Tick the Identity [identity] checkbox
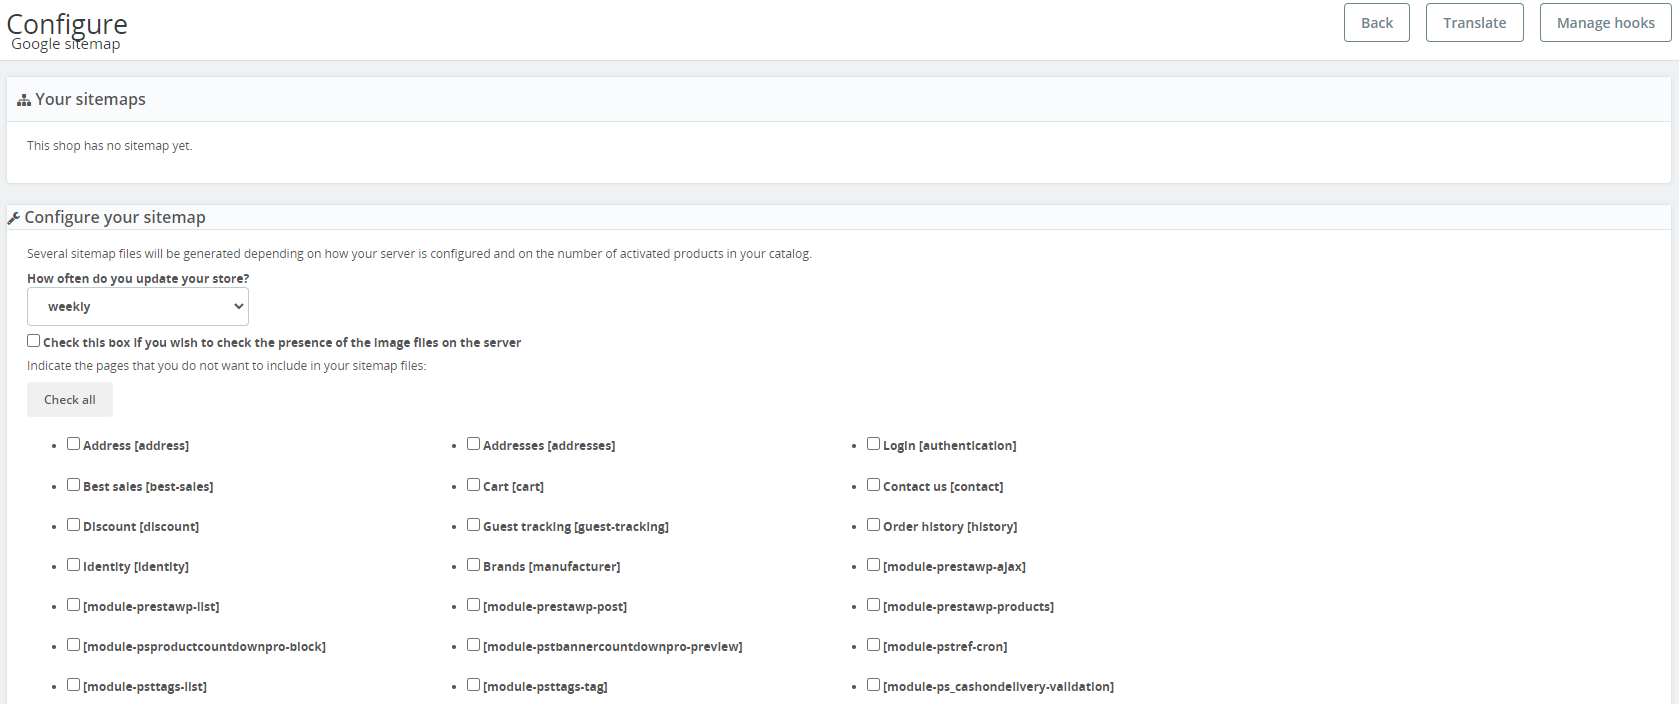Image resolution: width=1679 pixels, height=704 pixels. tap(74, 565)
